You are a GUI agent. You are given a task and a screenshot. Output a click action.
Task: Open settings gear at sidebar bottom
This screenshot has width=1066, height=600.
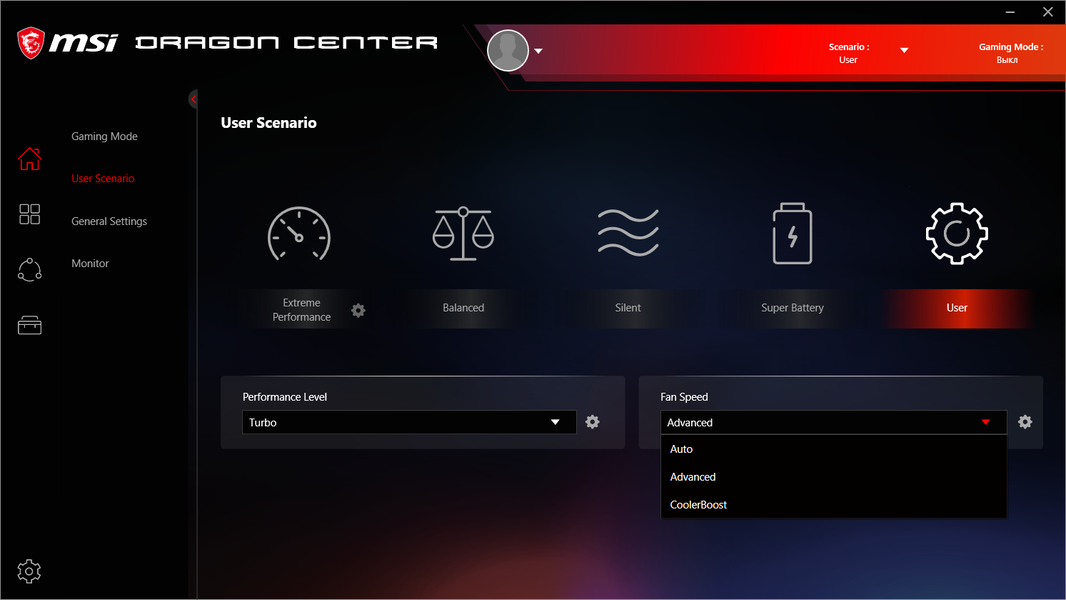pyautogui.click(x=29, y=571)
